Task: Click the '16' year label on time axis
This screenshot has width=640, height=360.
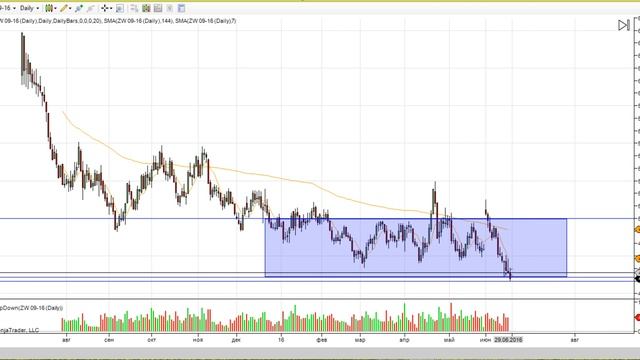Action: (x=281, y=340)
